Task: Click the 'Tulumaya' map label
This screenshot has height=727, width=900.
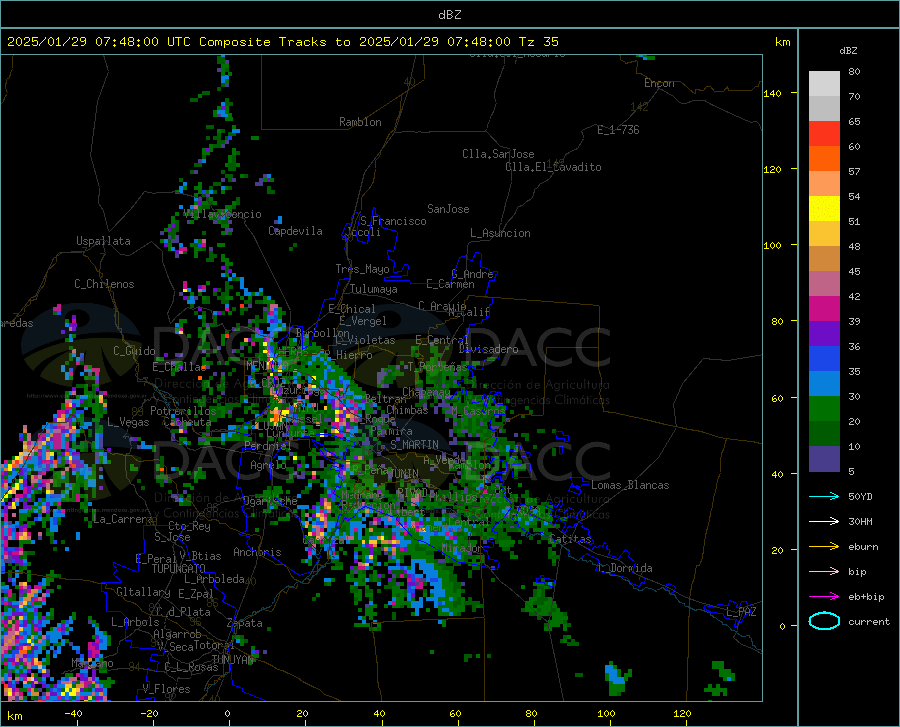Action: (x=374, y=289)
